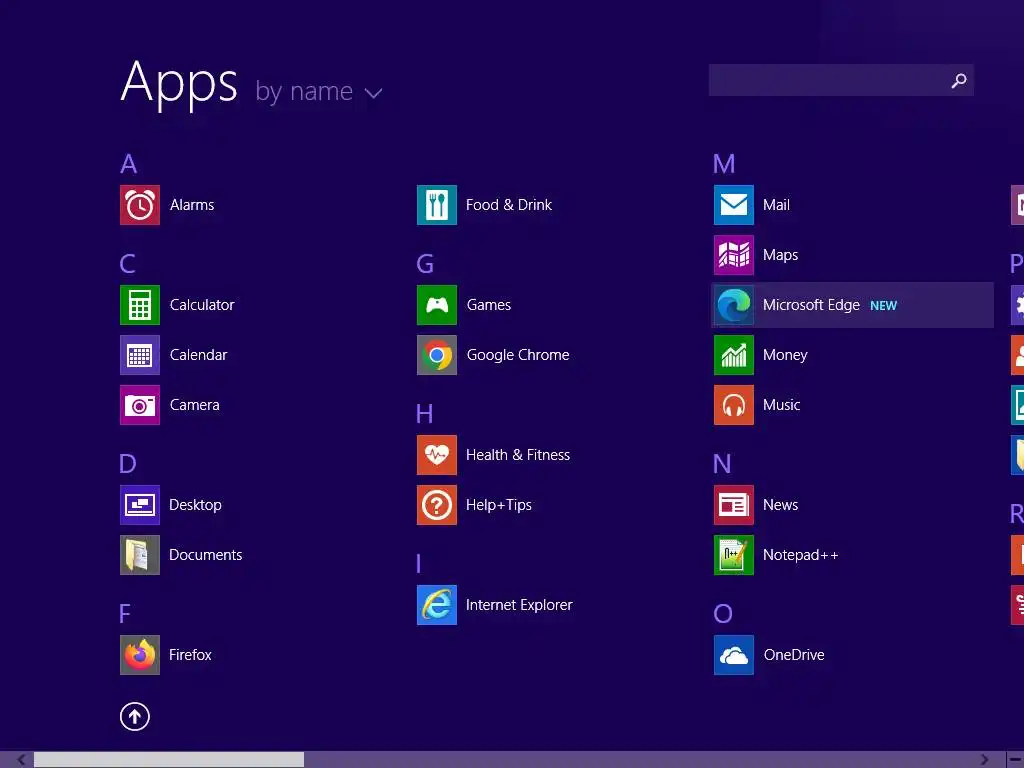Click the NEW badge beside Microsoft Edge

coord(884,306)
